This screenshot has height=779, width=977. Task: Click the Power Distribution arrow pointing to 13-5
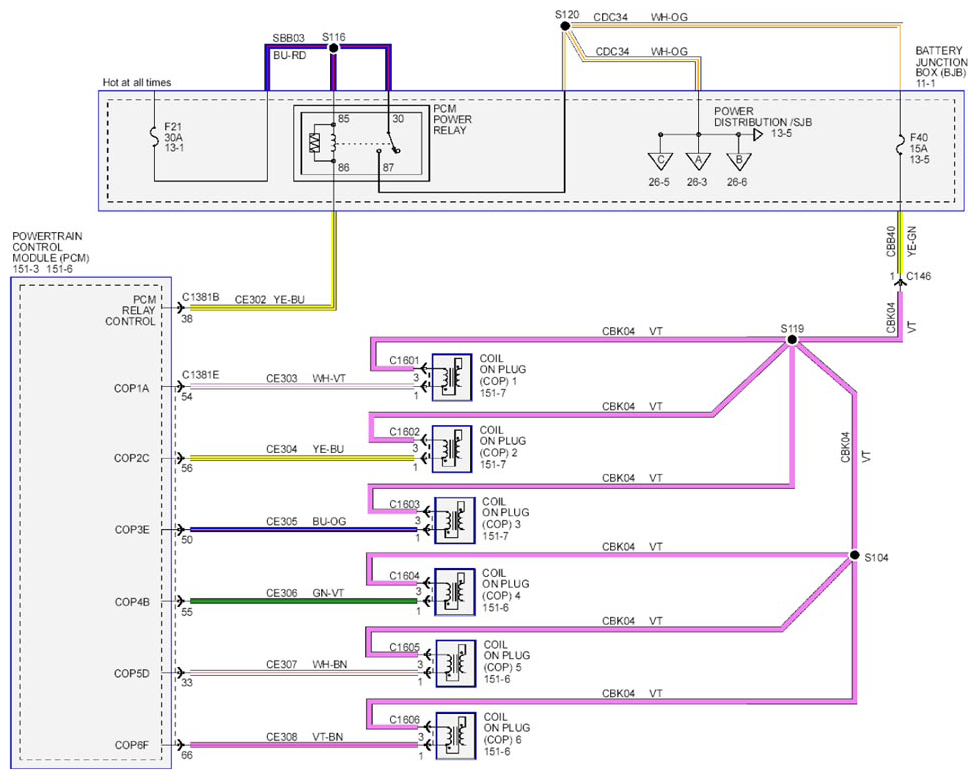[758, 135]
